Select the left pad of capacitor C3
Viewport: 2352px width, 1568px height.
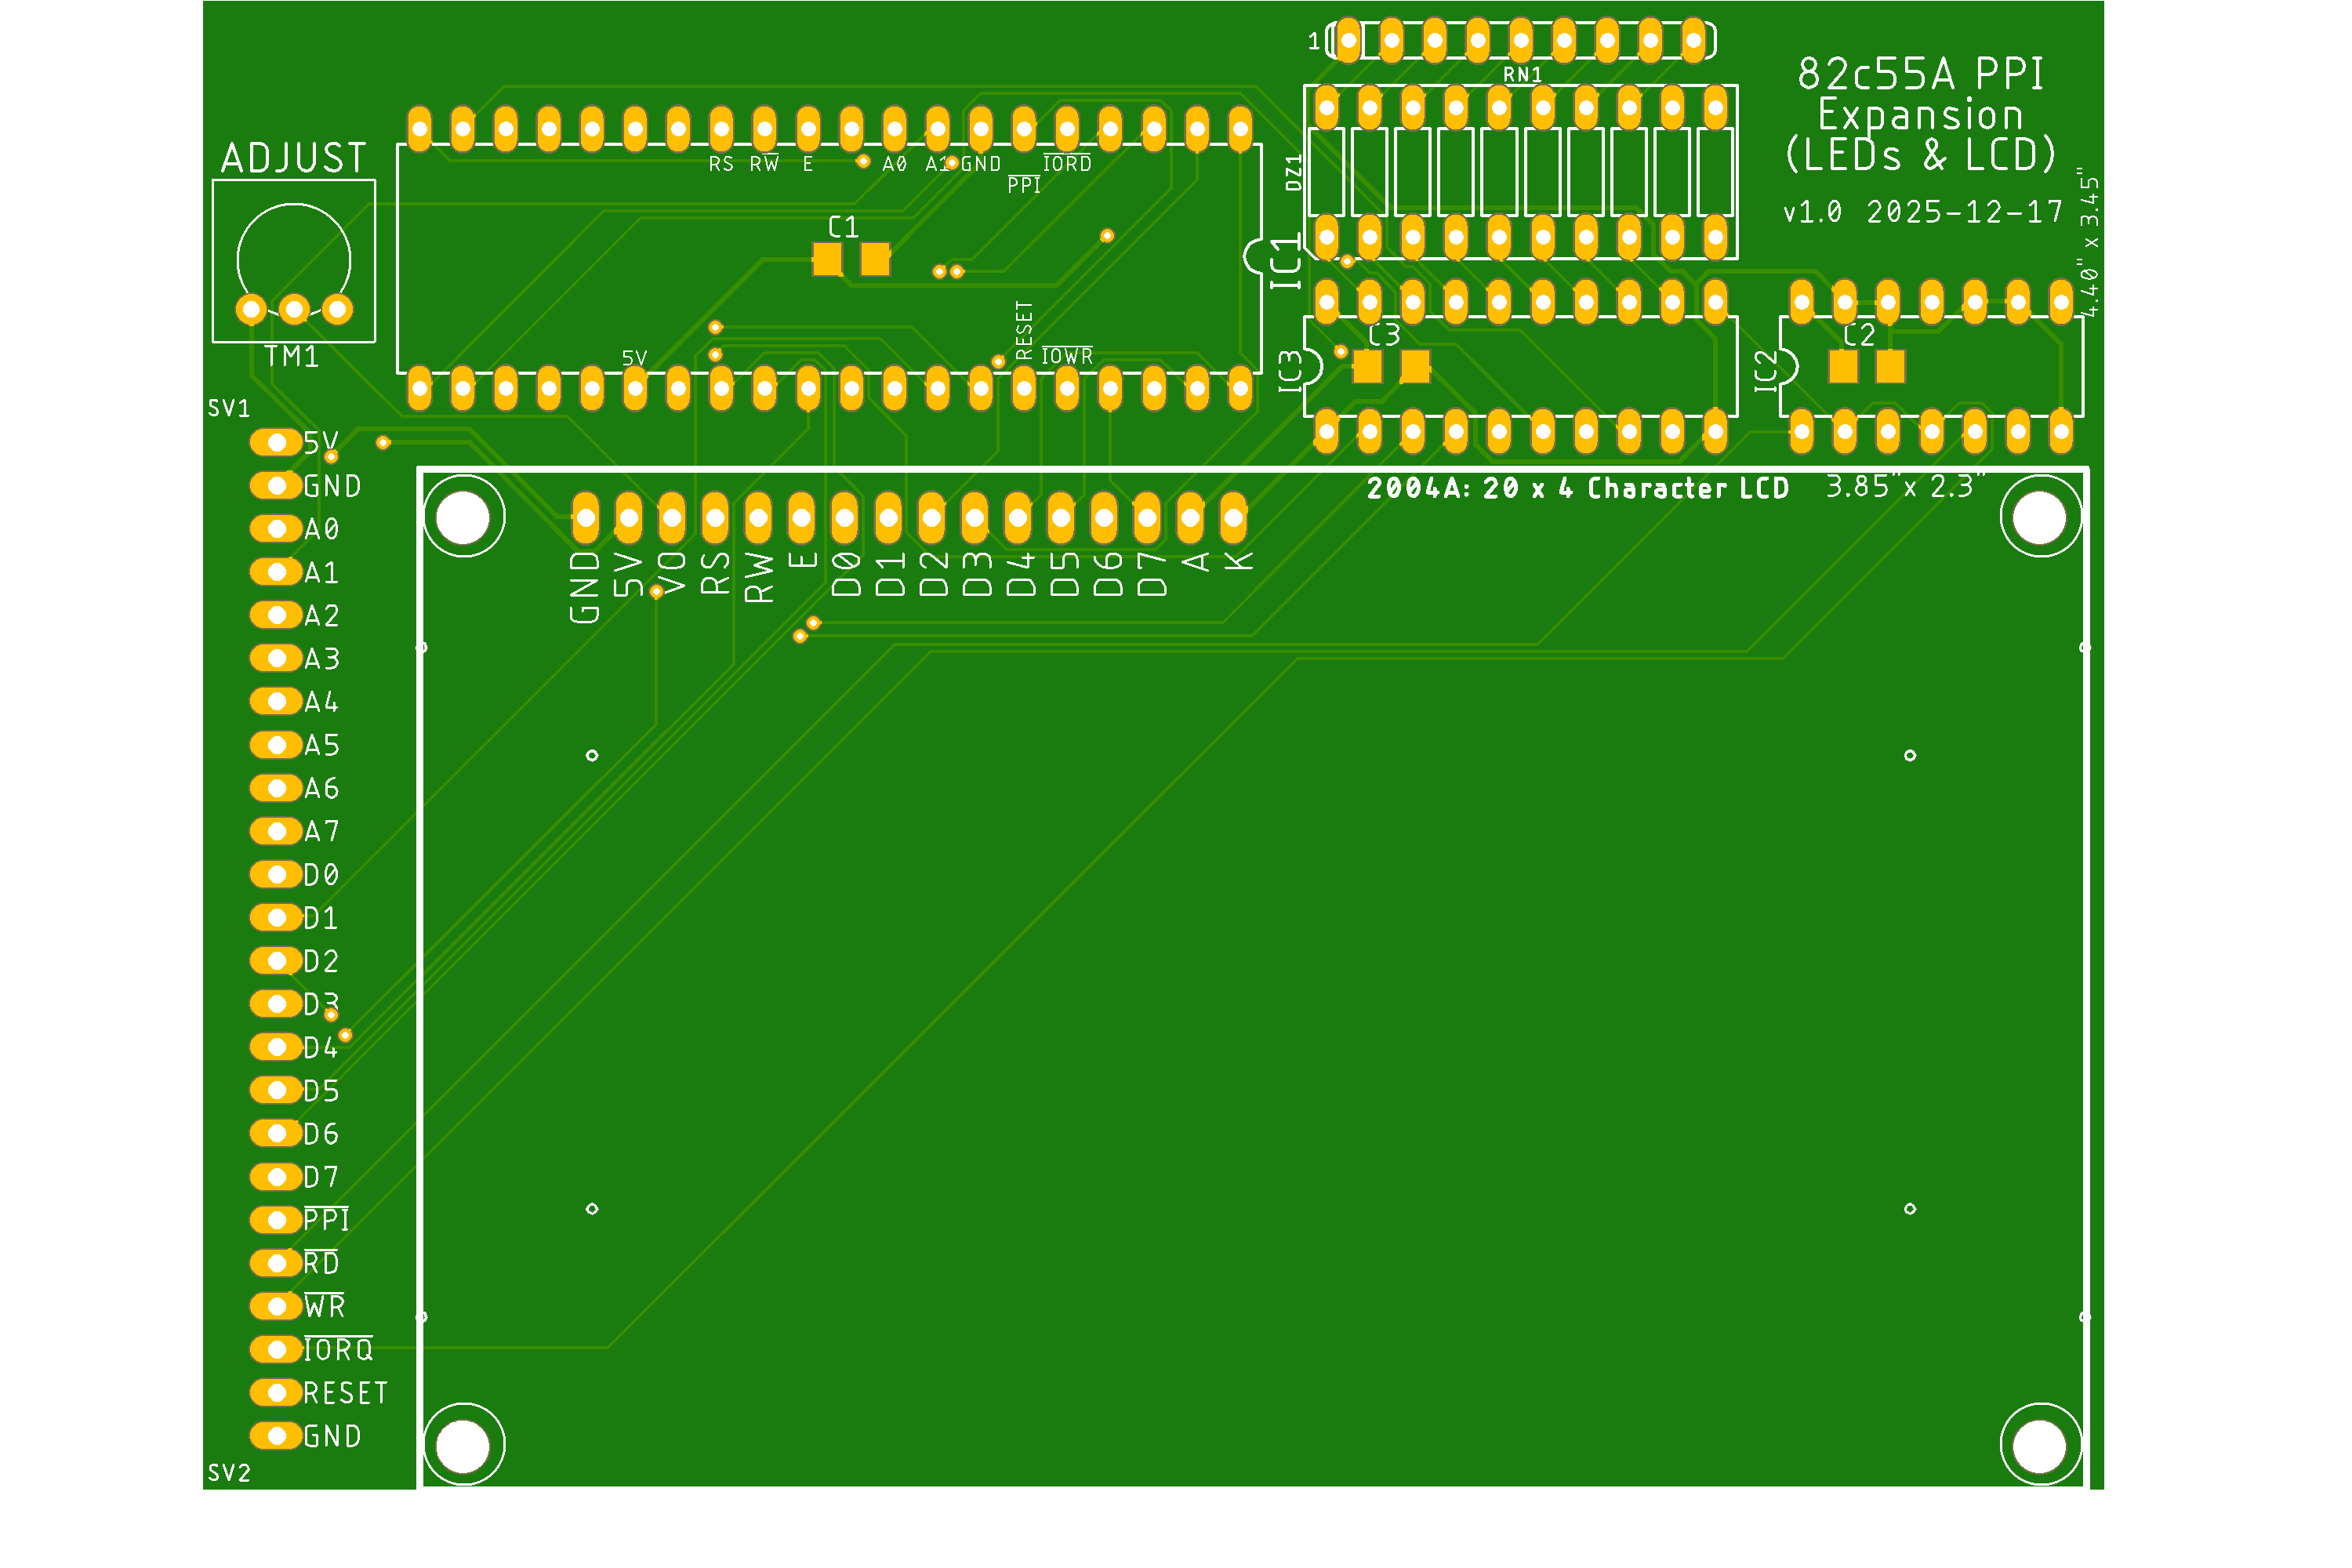coord(1367,367)
